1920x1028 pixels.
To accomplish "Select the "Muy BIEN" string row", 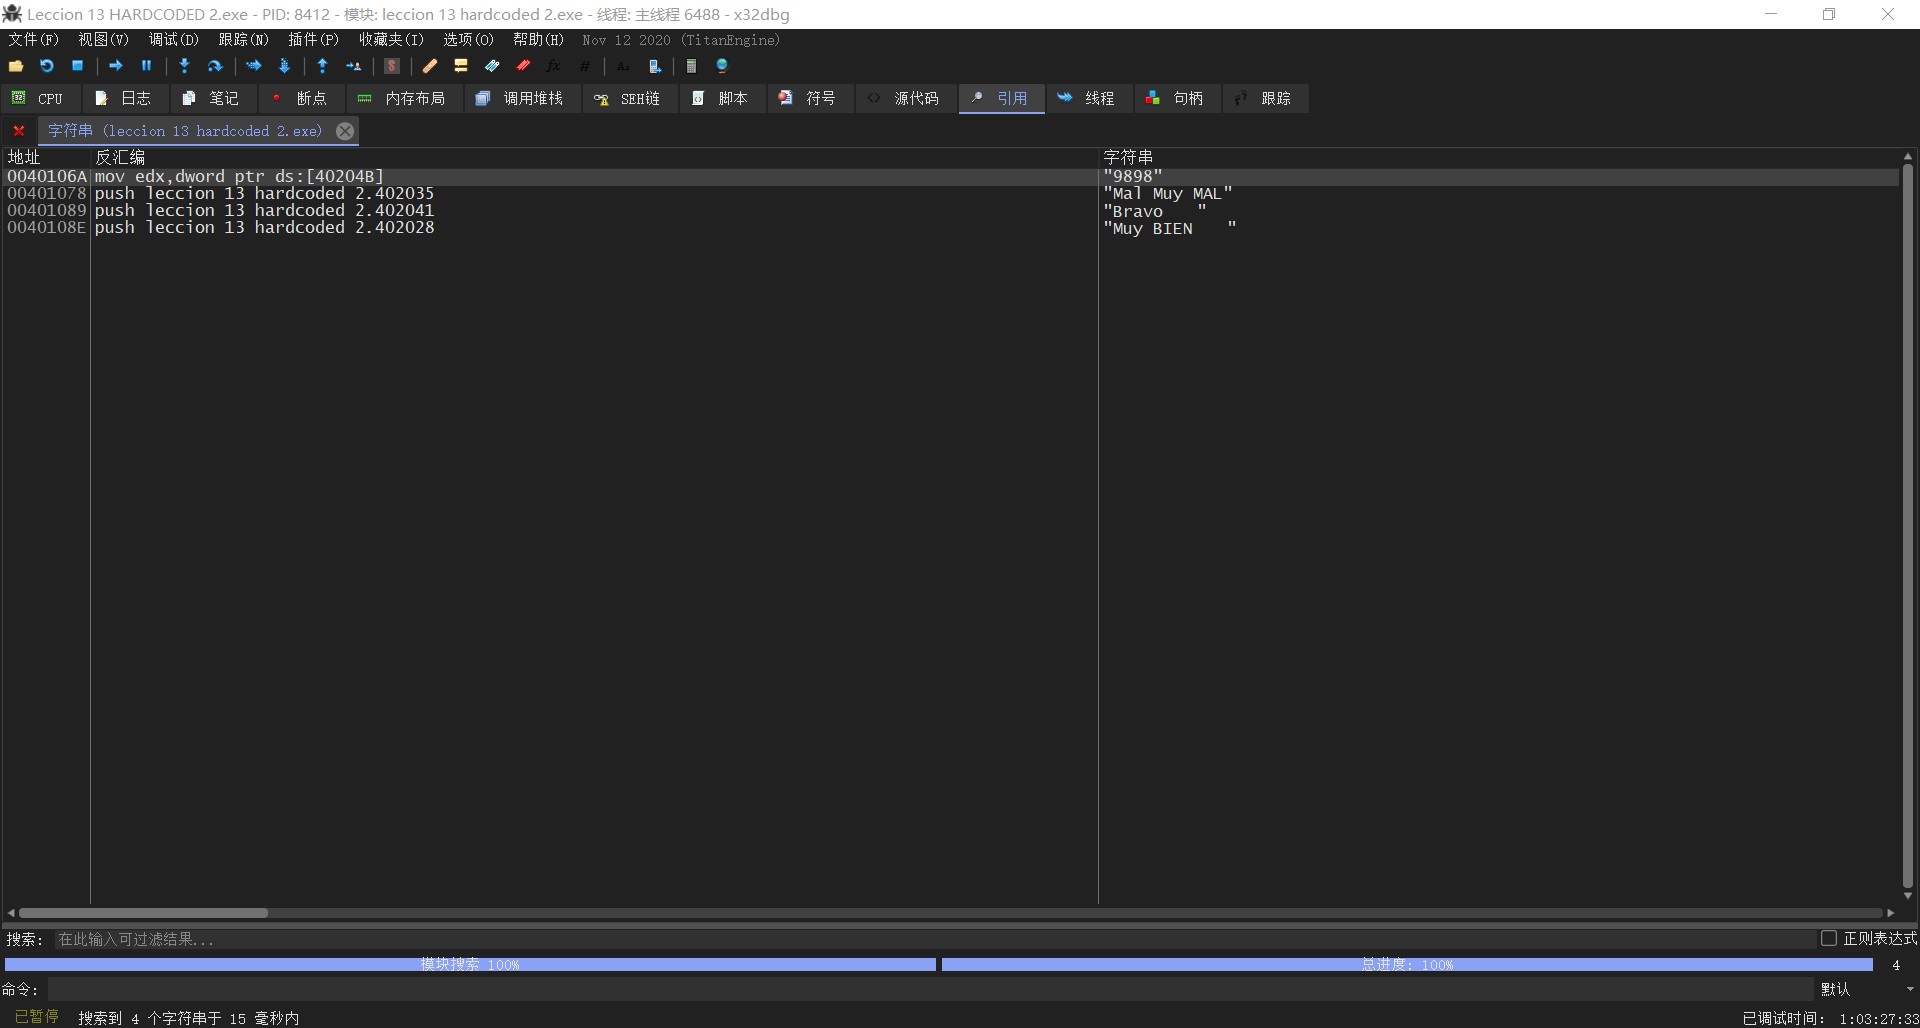I will 951,228.
